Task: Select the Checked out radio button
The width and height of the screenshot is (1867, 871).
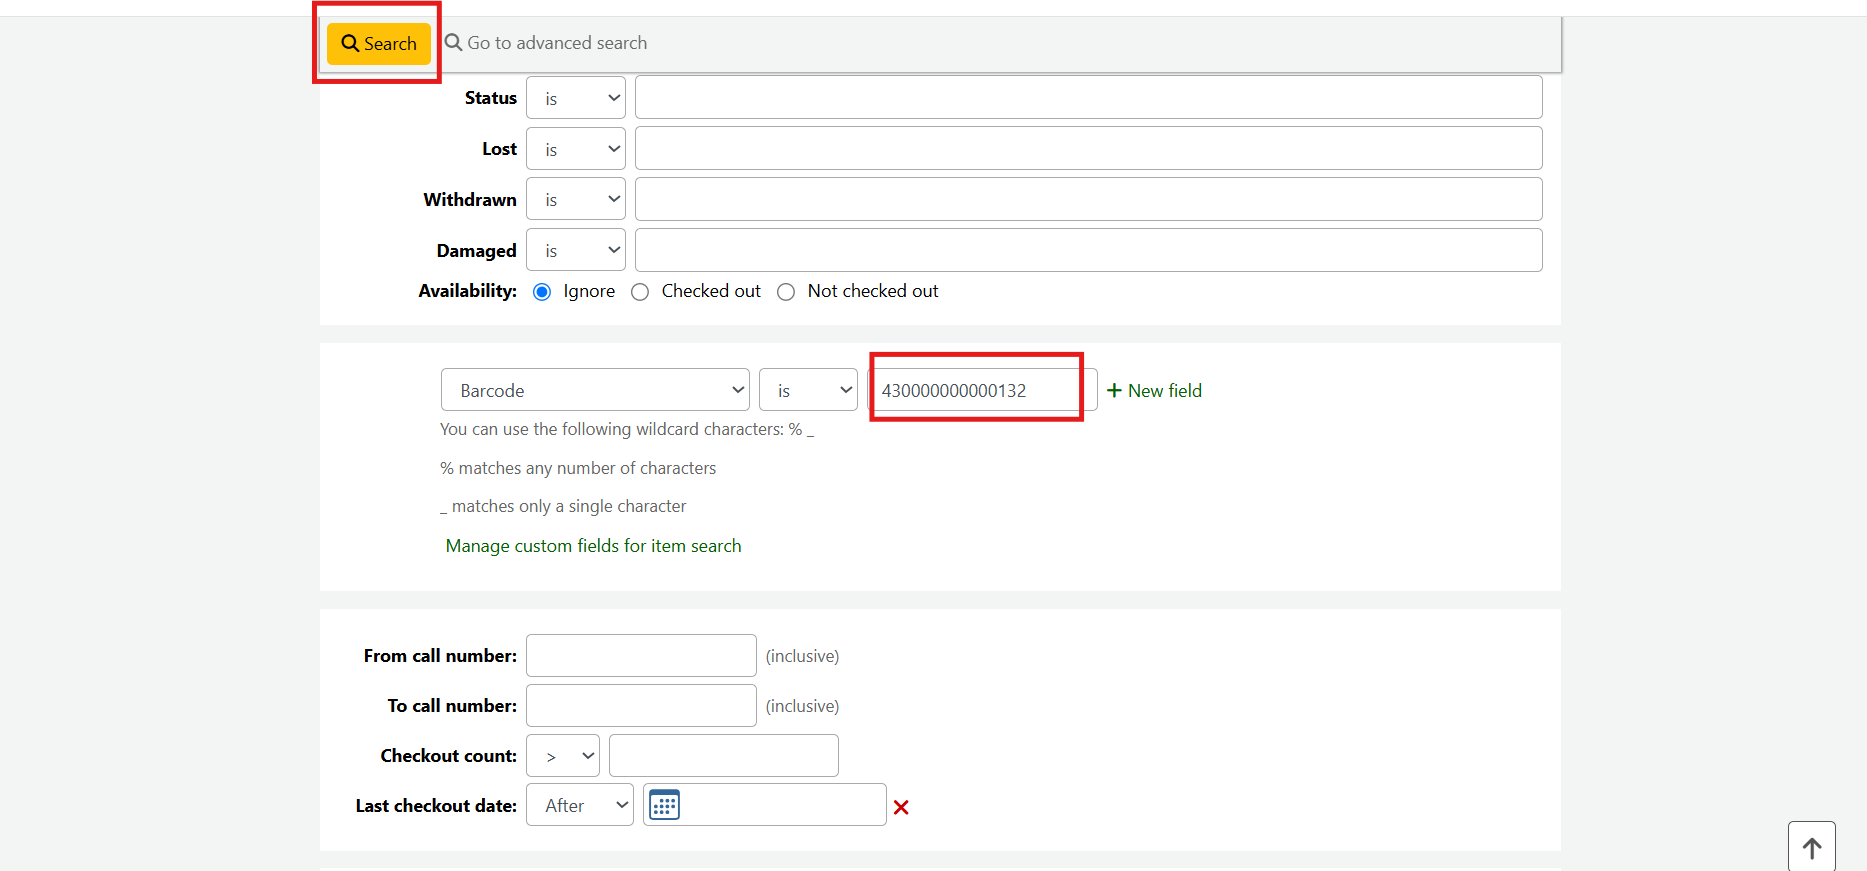Action: click(x=640, y=292)
